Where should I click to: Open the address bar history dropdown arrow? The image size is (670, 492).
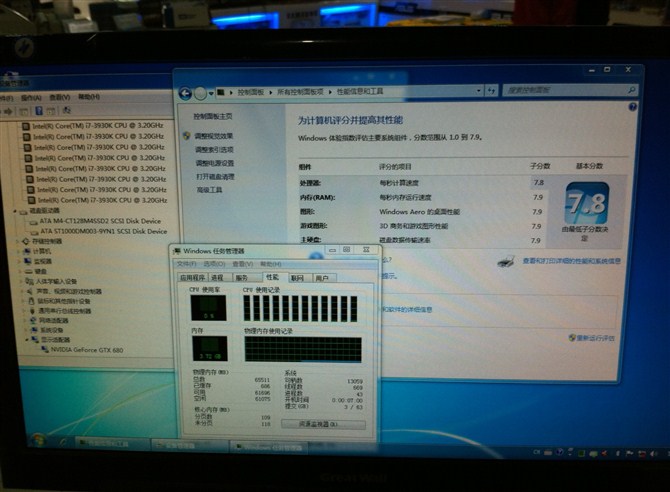coord(479,91)
